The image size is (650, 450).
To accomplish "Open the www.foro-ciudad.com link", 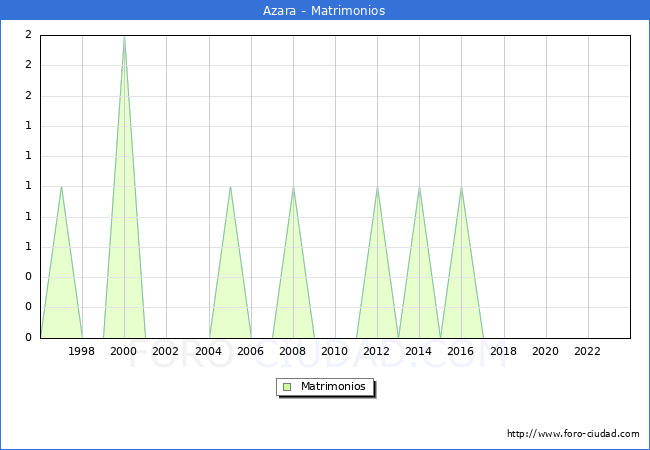I will point(573,434).
